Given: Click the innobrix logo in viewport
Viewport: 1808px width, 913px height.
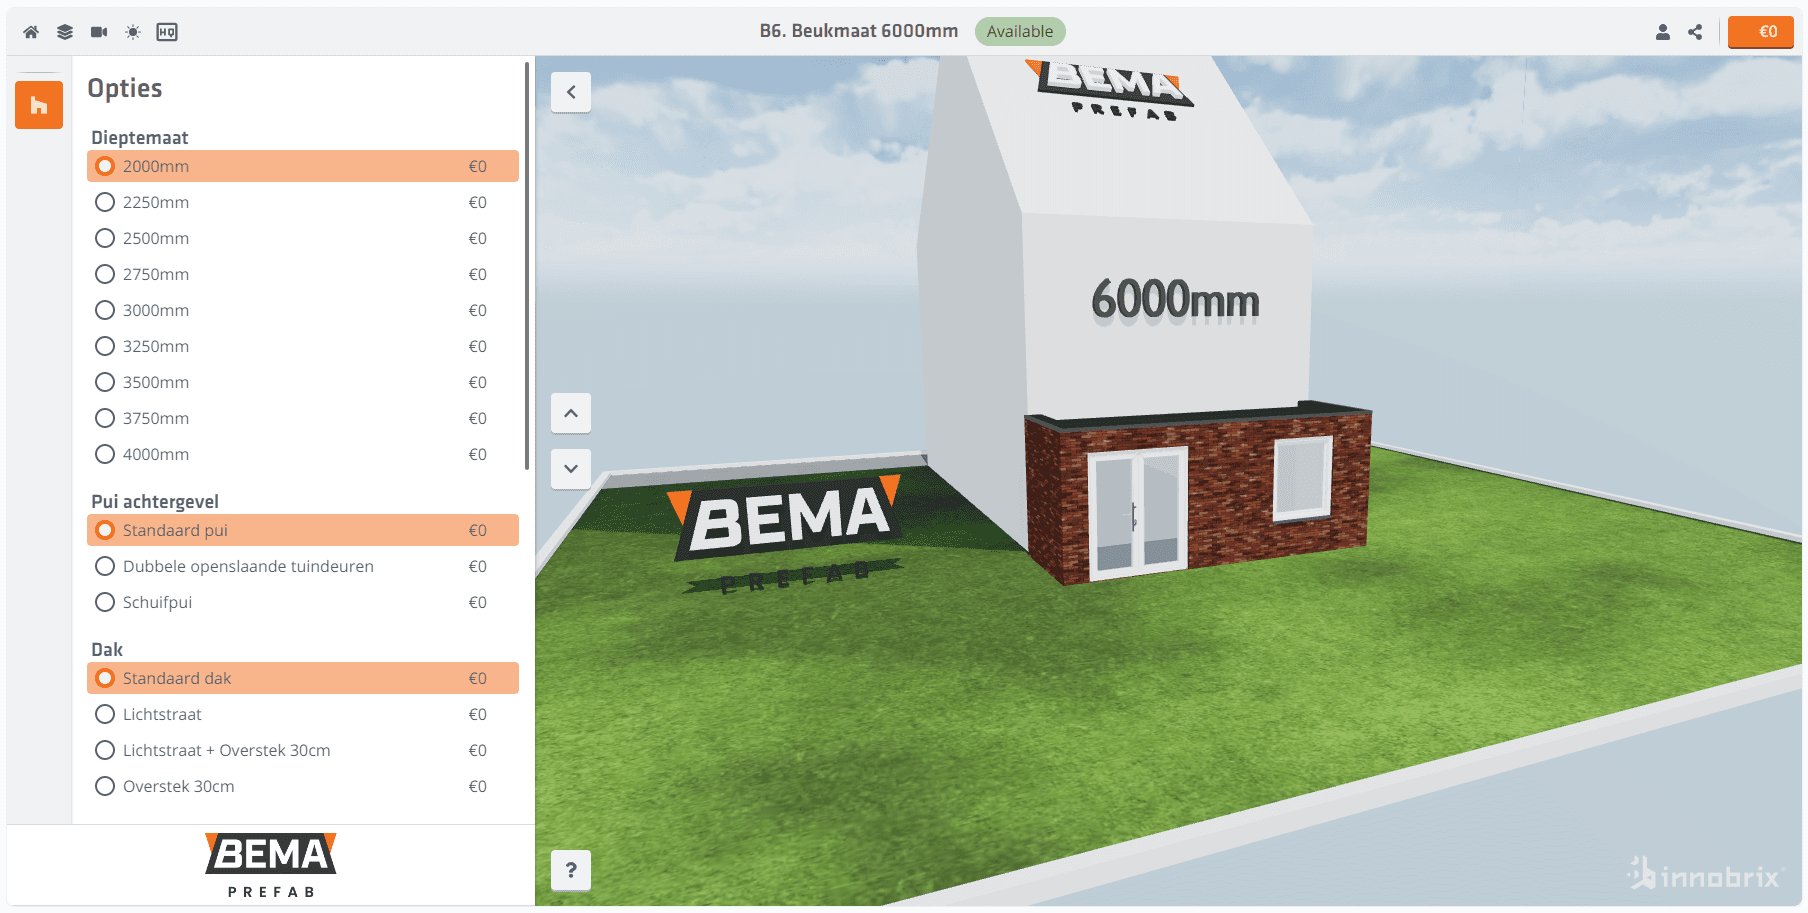Looking at the screenshot, I should [x=1704, y=874].
